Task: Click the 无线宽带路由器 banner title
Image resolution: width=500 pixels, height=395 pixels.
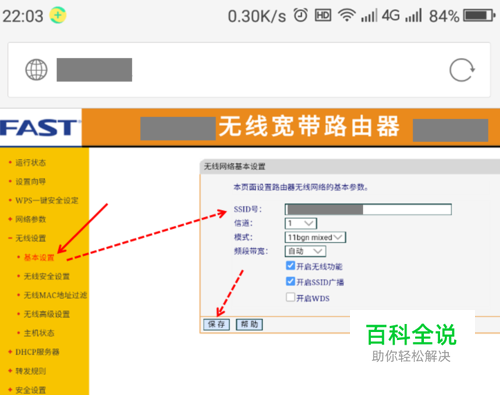Action: tap(309, 126)
